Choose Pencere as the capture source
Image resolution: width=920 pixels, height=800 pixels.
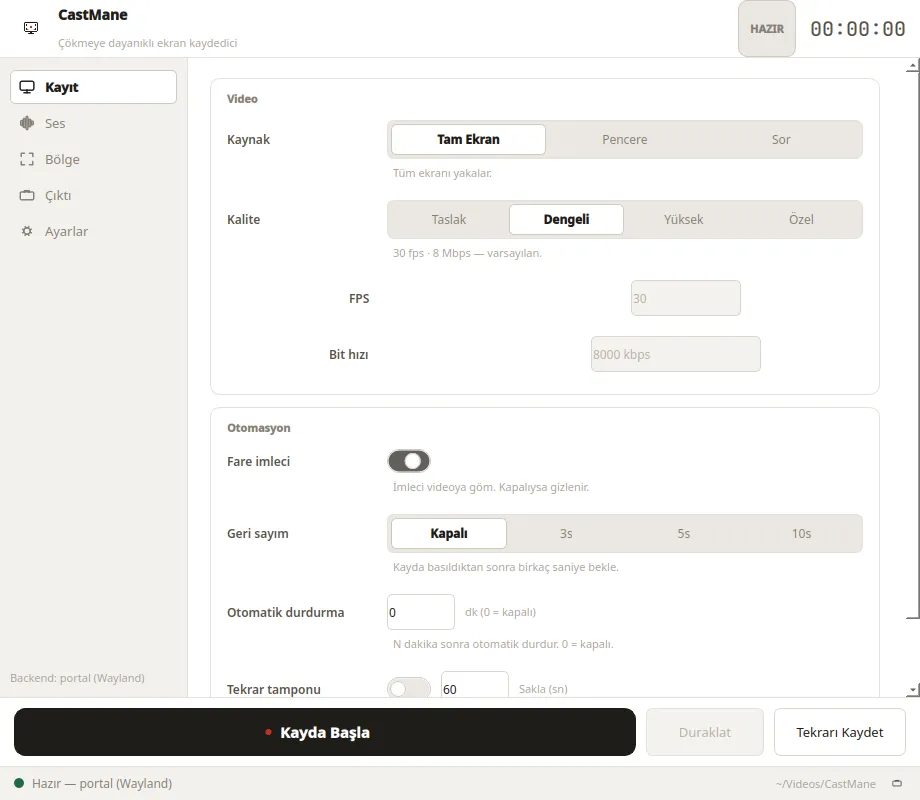point(625,140)
